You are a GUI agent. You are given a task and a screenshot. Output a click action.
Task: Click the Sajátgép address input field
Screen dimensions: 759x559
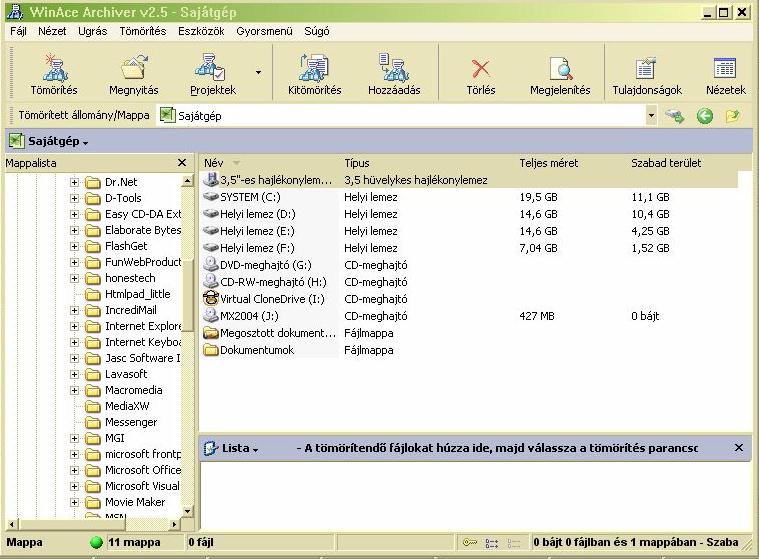click(x=401, y=116)
